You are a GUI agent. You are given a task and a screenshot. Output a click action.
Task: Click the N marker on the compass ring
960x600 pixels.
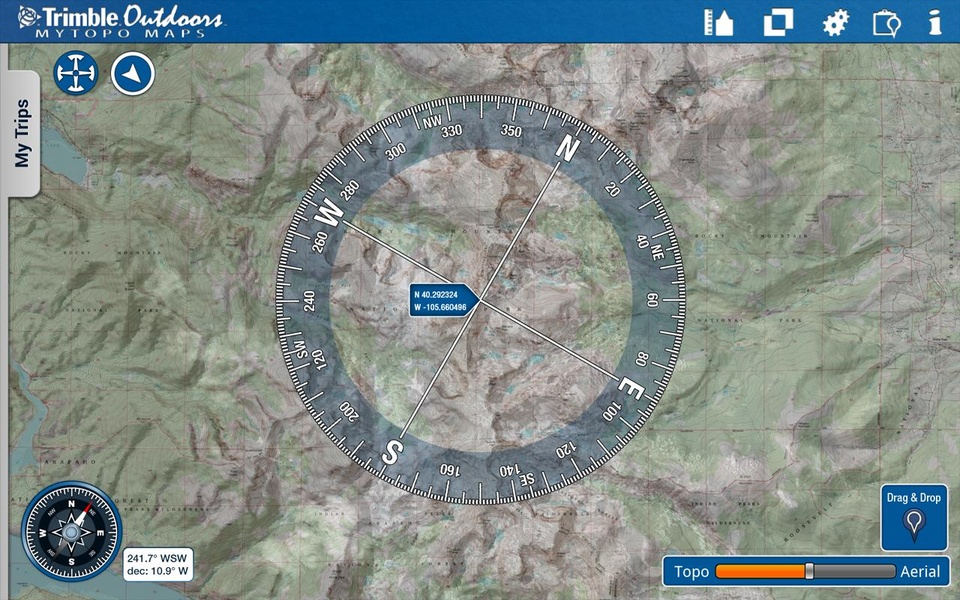click(x=568, y=149)
